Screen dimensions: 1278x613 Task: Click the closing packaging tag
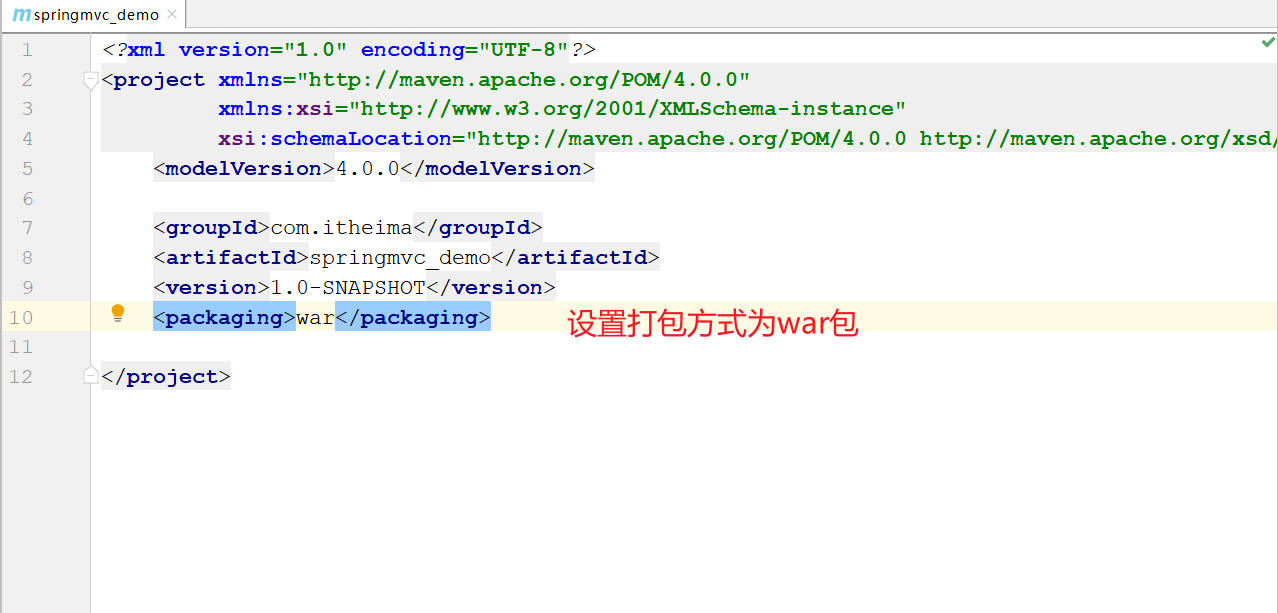412,317
